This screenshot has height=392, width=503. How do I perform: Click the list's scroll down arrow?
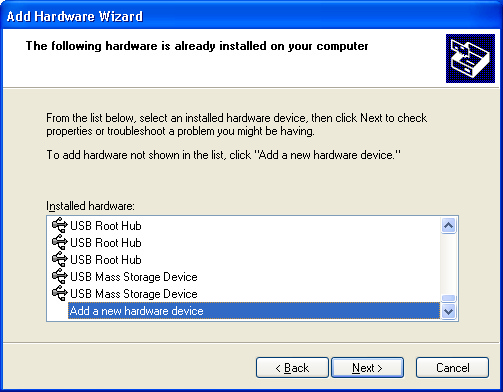[x=449, y=312]
